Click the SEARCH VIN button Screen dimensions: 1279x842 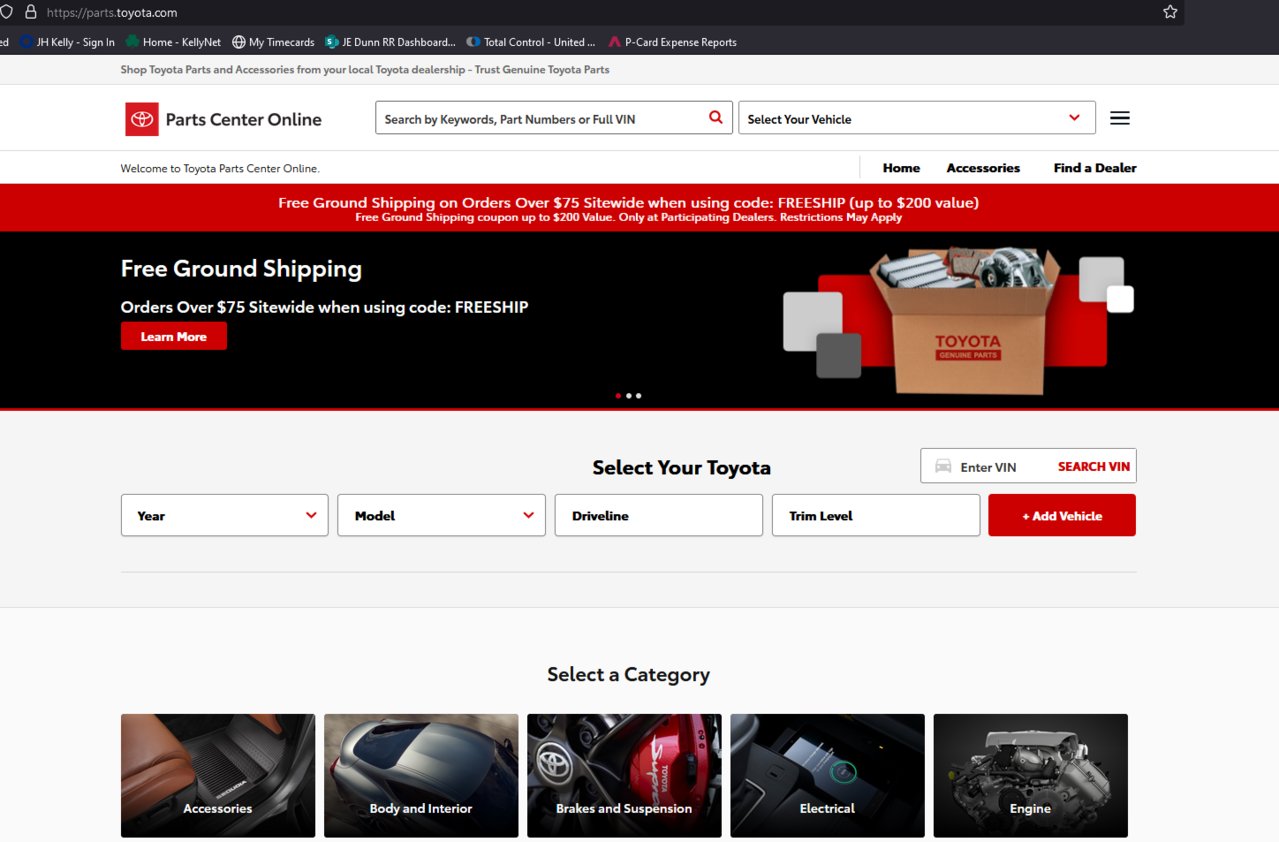[1094, 466]
